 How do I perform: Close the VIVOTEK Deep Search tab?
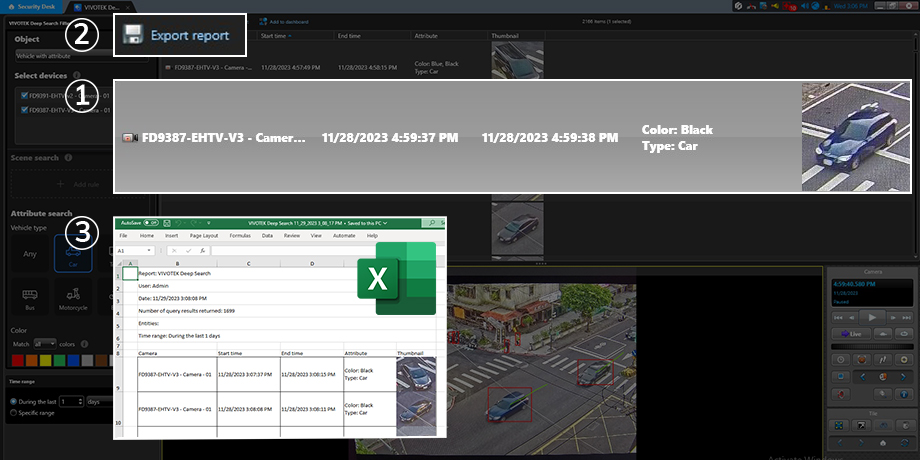[128, 6]
